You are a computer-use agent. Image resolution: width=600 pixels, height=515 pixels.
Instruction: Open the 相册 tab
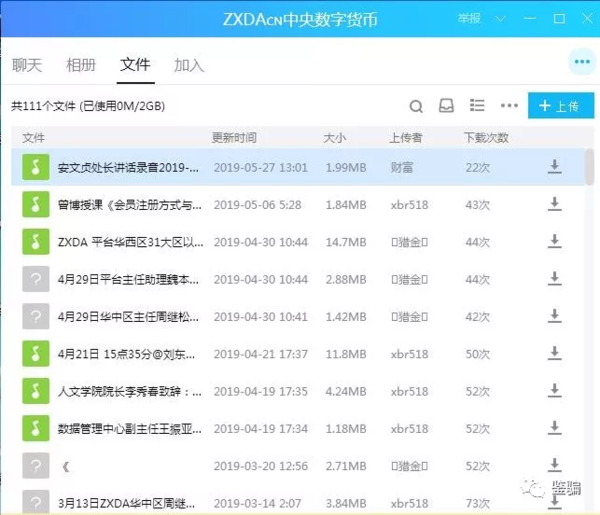point(81,66)
